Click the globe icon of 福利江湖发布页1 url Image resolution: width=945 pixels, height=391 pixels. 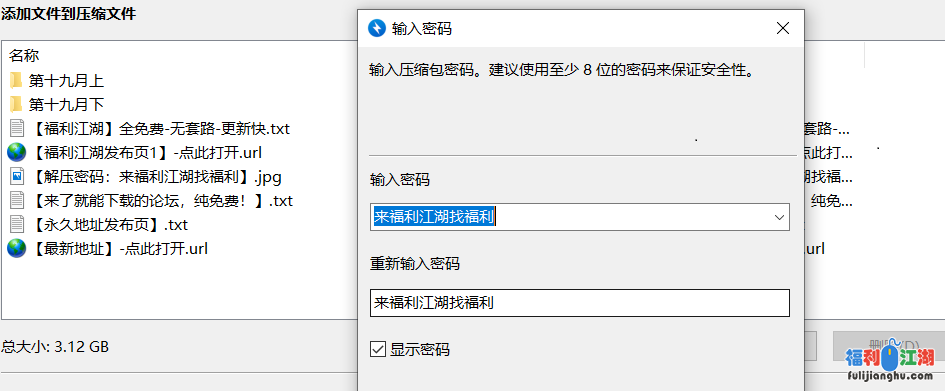pos(17,152)
